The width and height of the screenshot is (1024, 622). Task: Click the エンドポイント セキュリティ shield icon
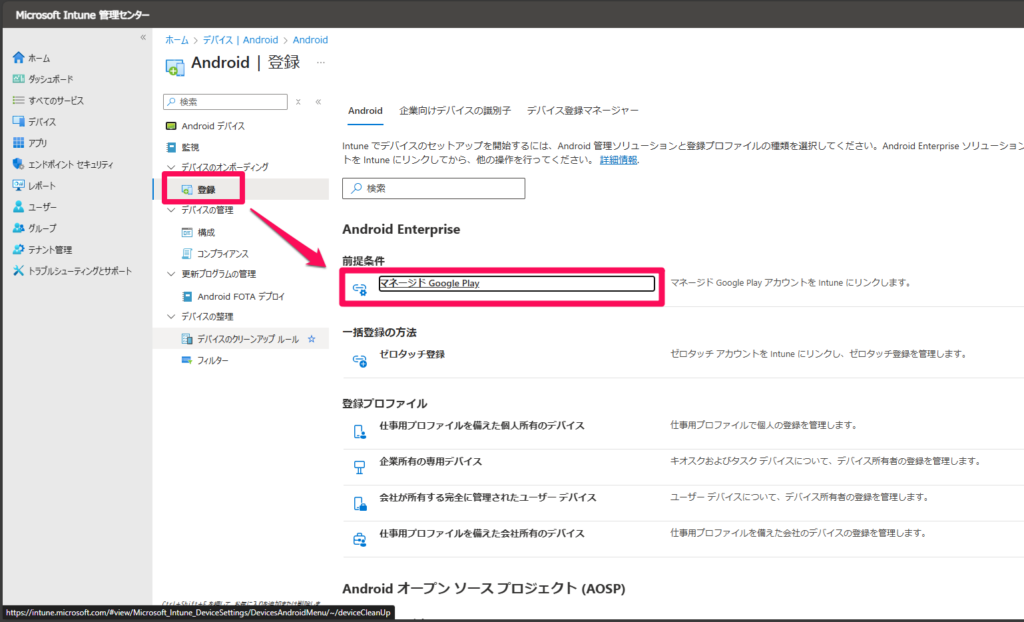18,164
